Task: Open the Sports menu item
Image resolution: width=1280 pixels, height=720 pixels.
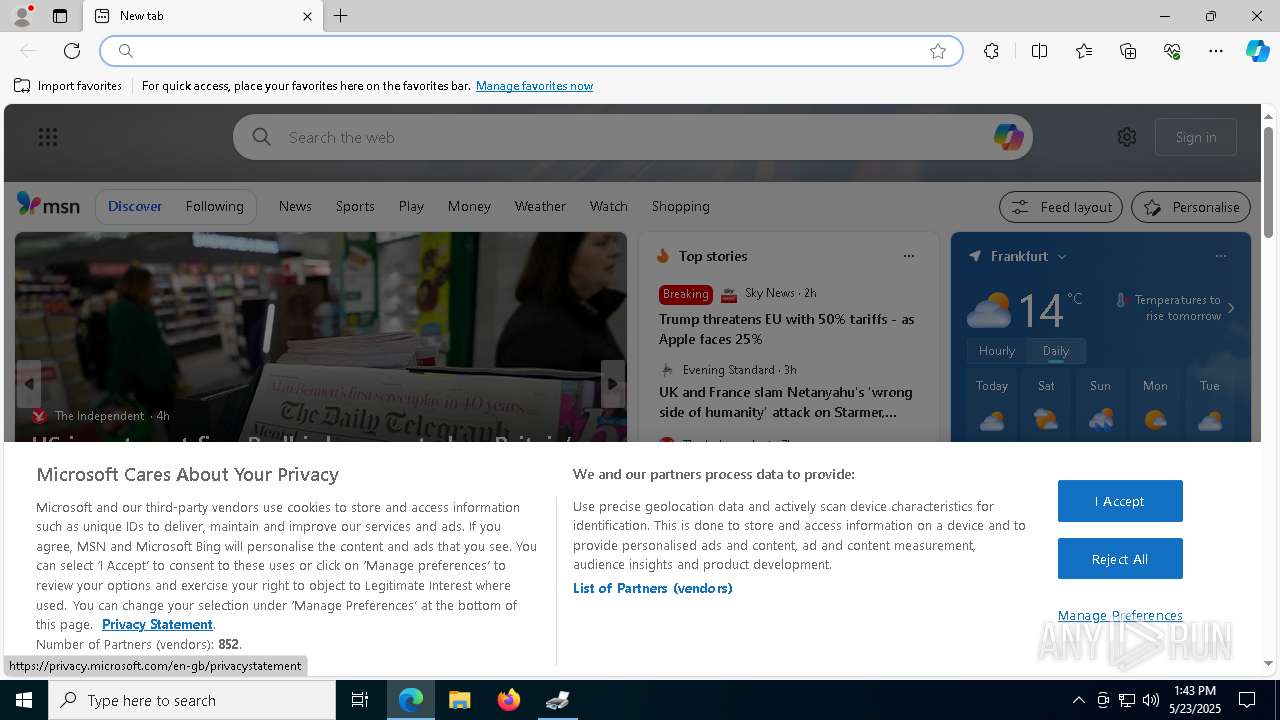Action: [355, 206]
